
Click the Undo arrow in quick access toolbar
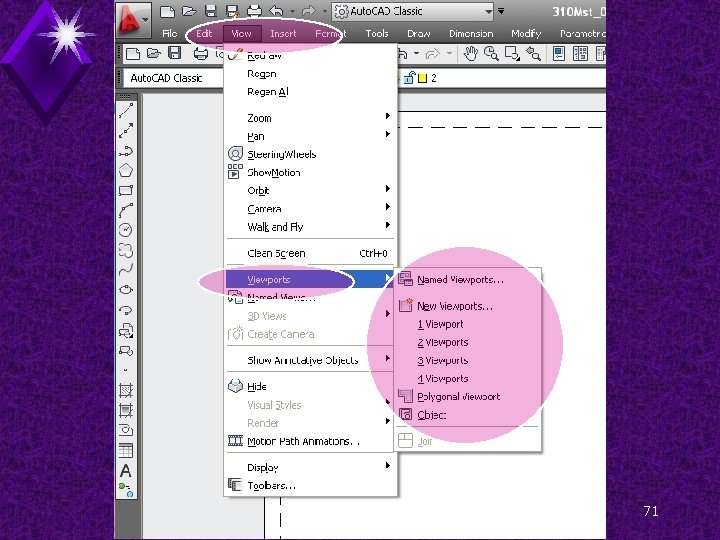[x=276, y=11]
